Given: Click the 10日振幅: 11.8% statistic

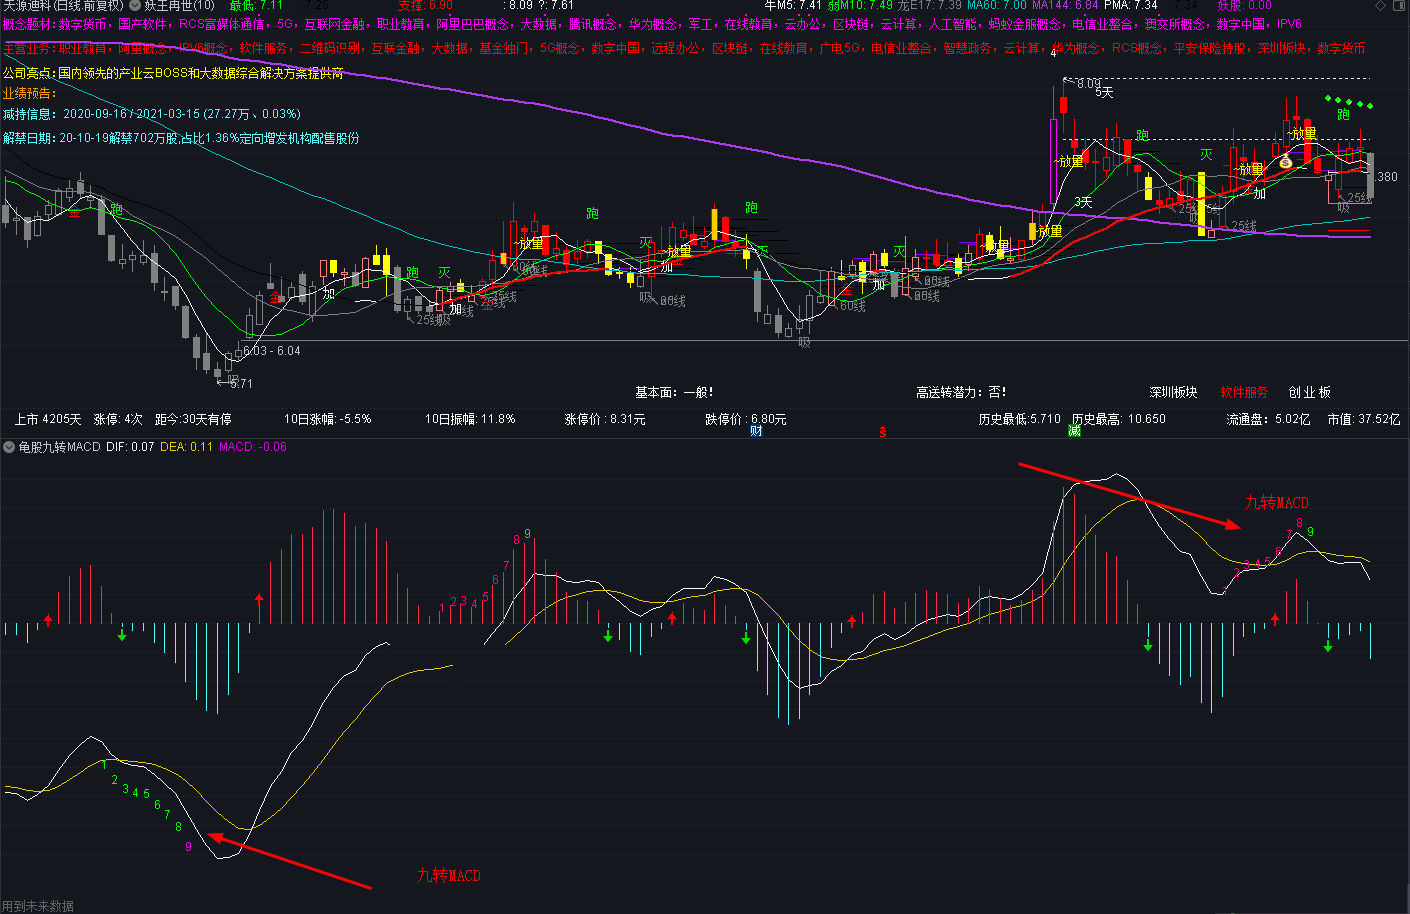Looking at the screenshot, I should (470, 419).
